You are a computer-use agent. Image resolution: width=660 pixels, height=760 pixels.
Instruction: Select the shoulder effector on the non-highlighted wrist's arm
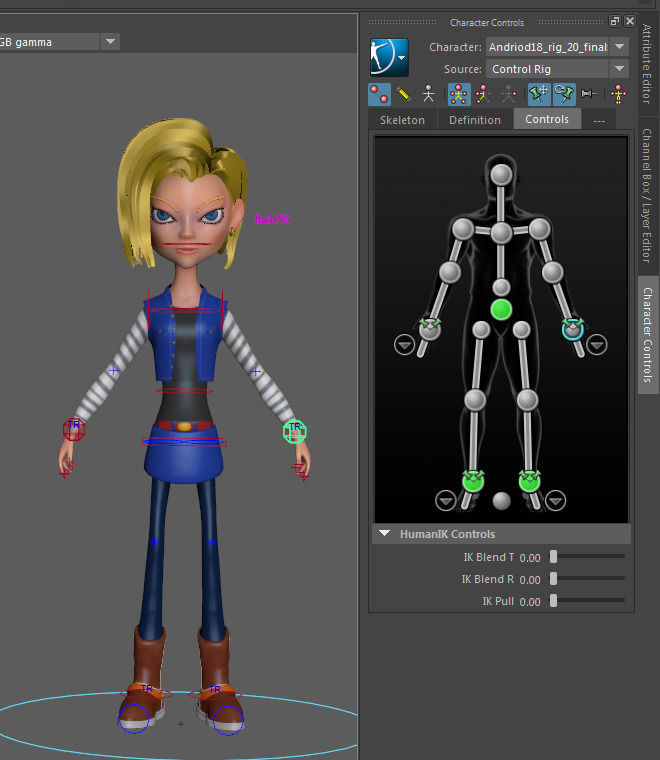[x=463, y=229]
